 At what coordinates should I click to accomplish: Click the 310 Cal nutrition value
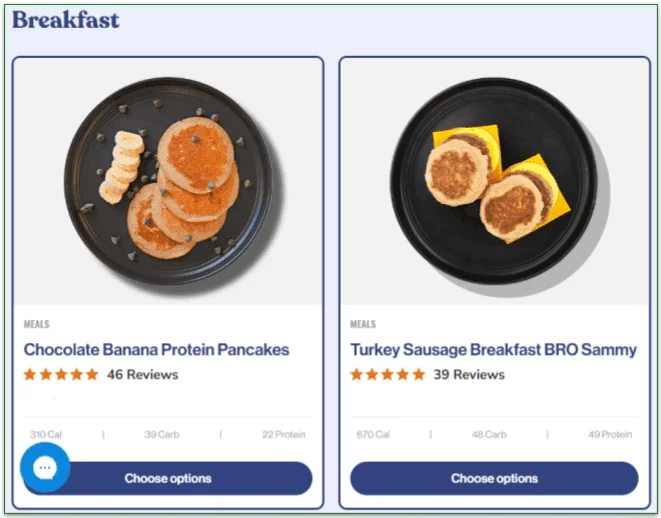(x=46, y=435)
